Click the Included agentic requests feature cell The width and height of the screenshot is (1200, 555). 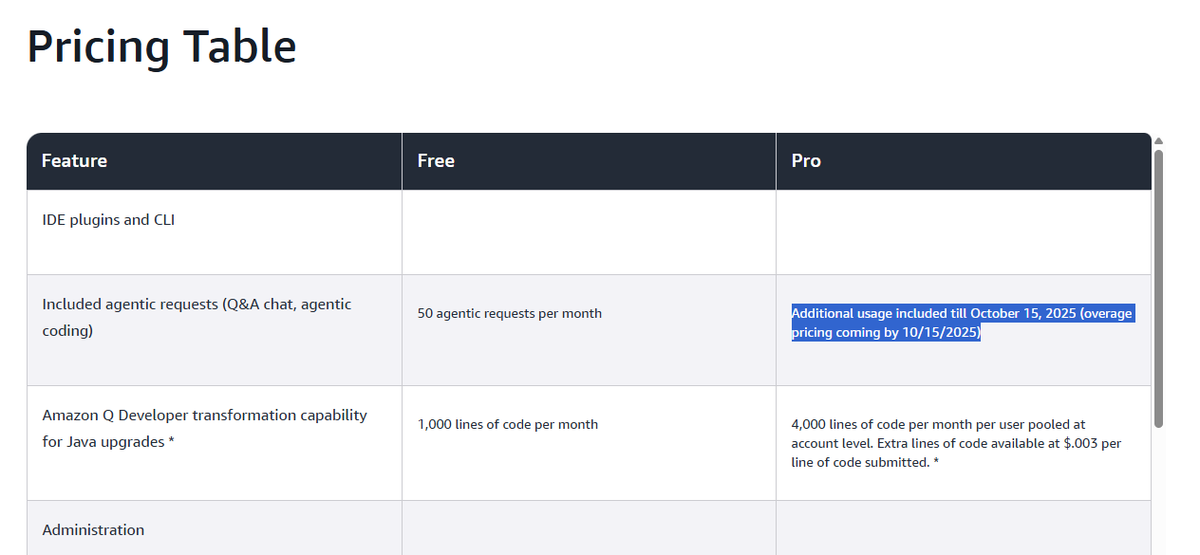coord(214,330)
